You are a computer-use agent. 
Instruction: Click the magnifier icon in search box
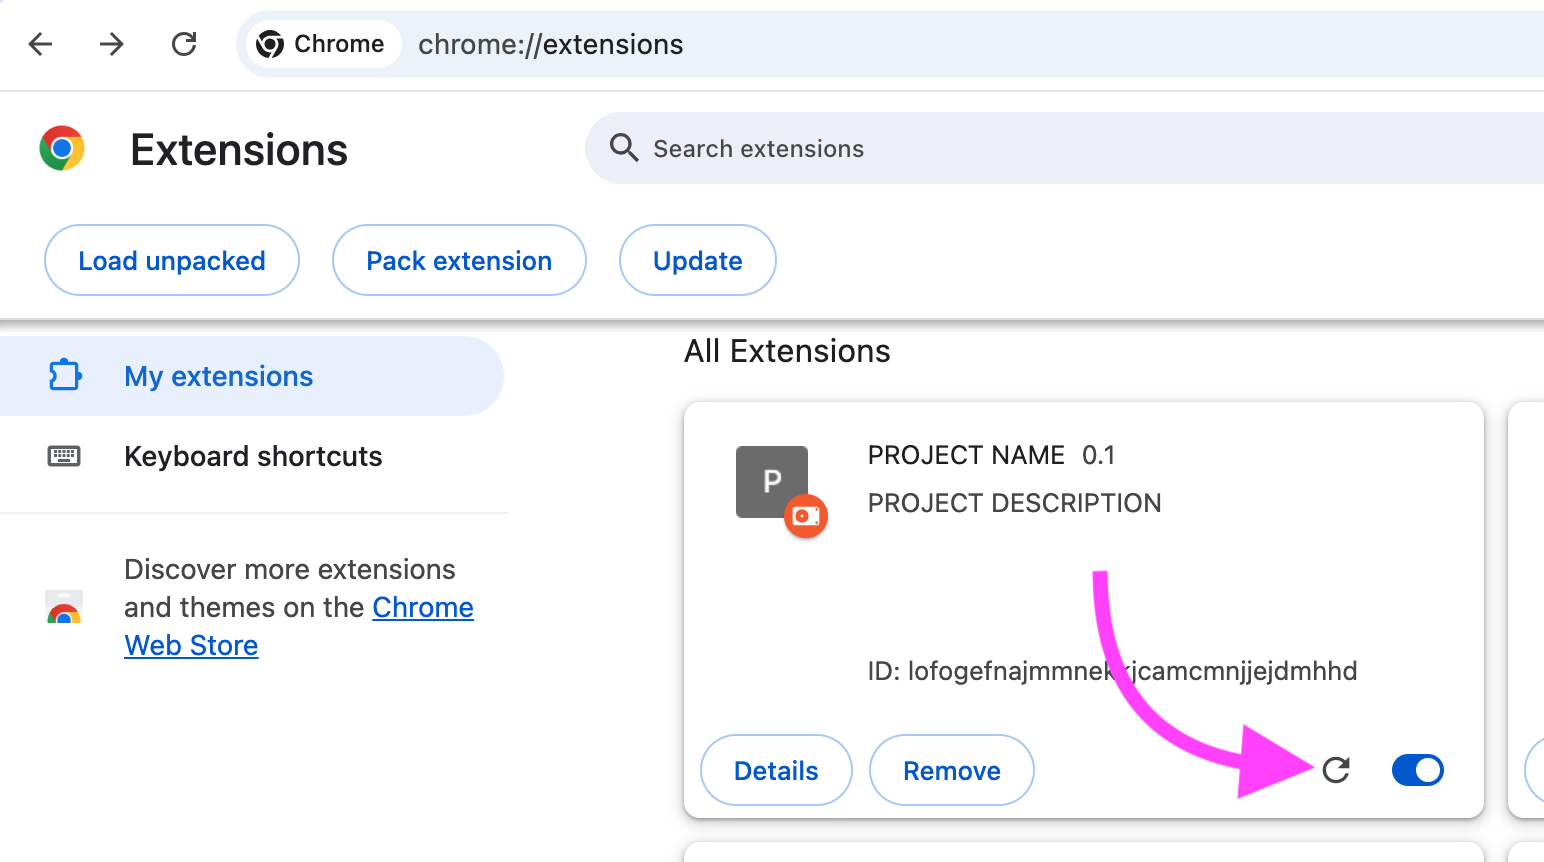tap(624, 148)
